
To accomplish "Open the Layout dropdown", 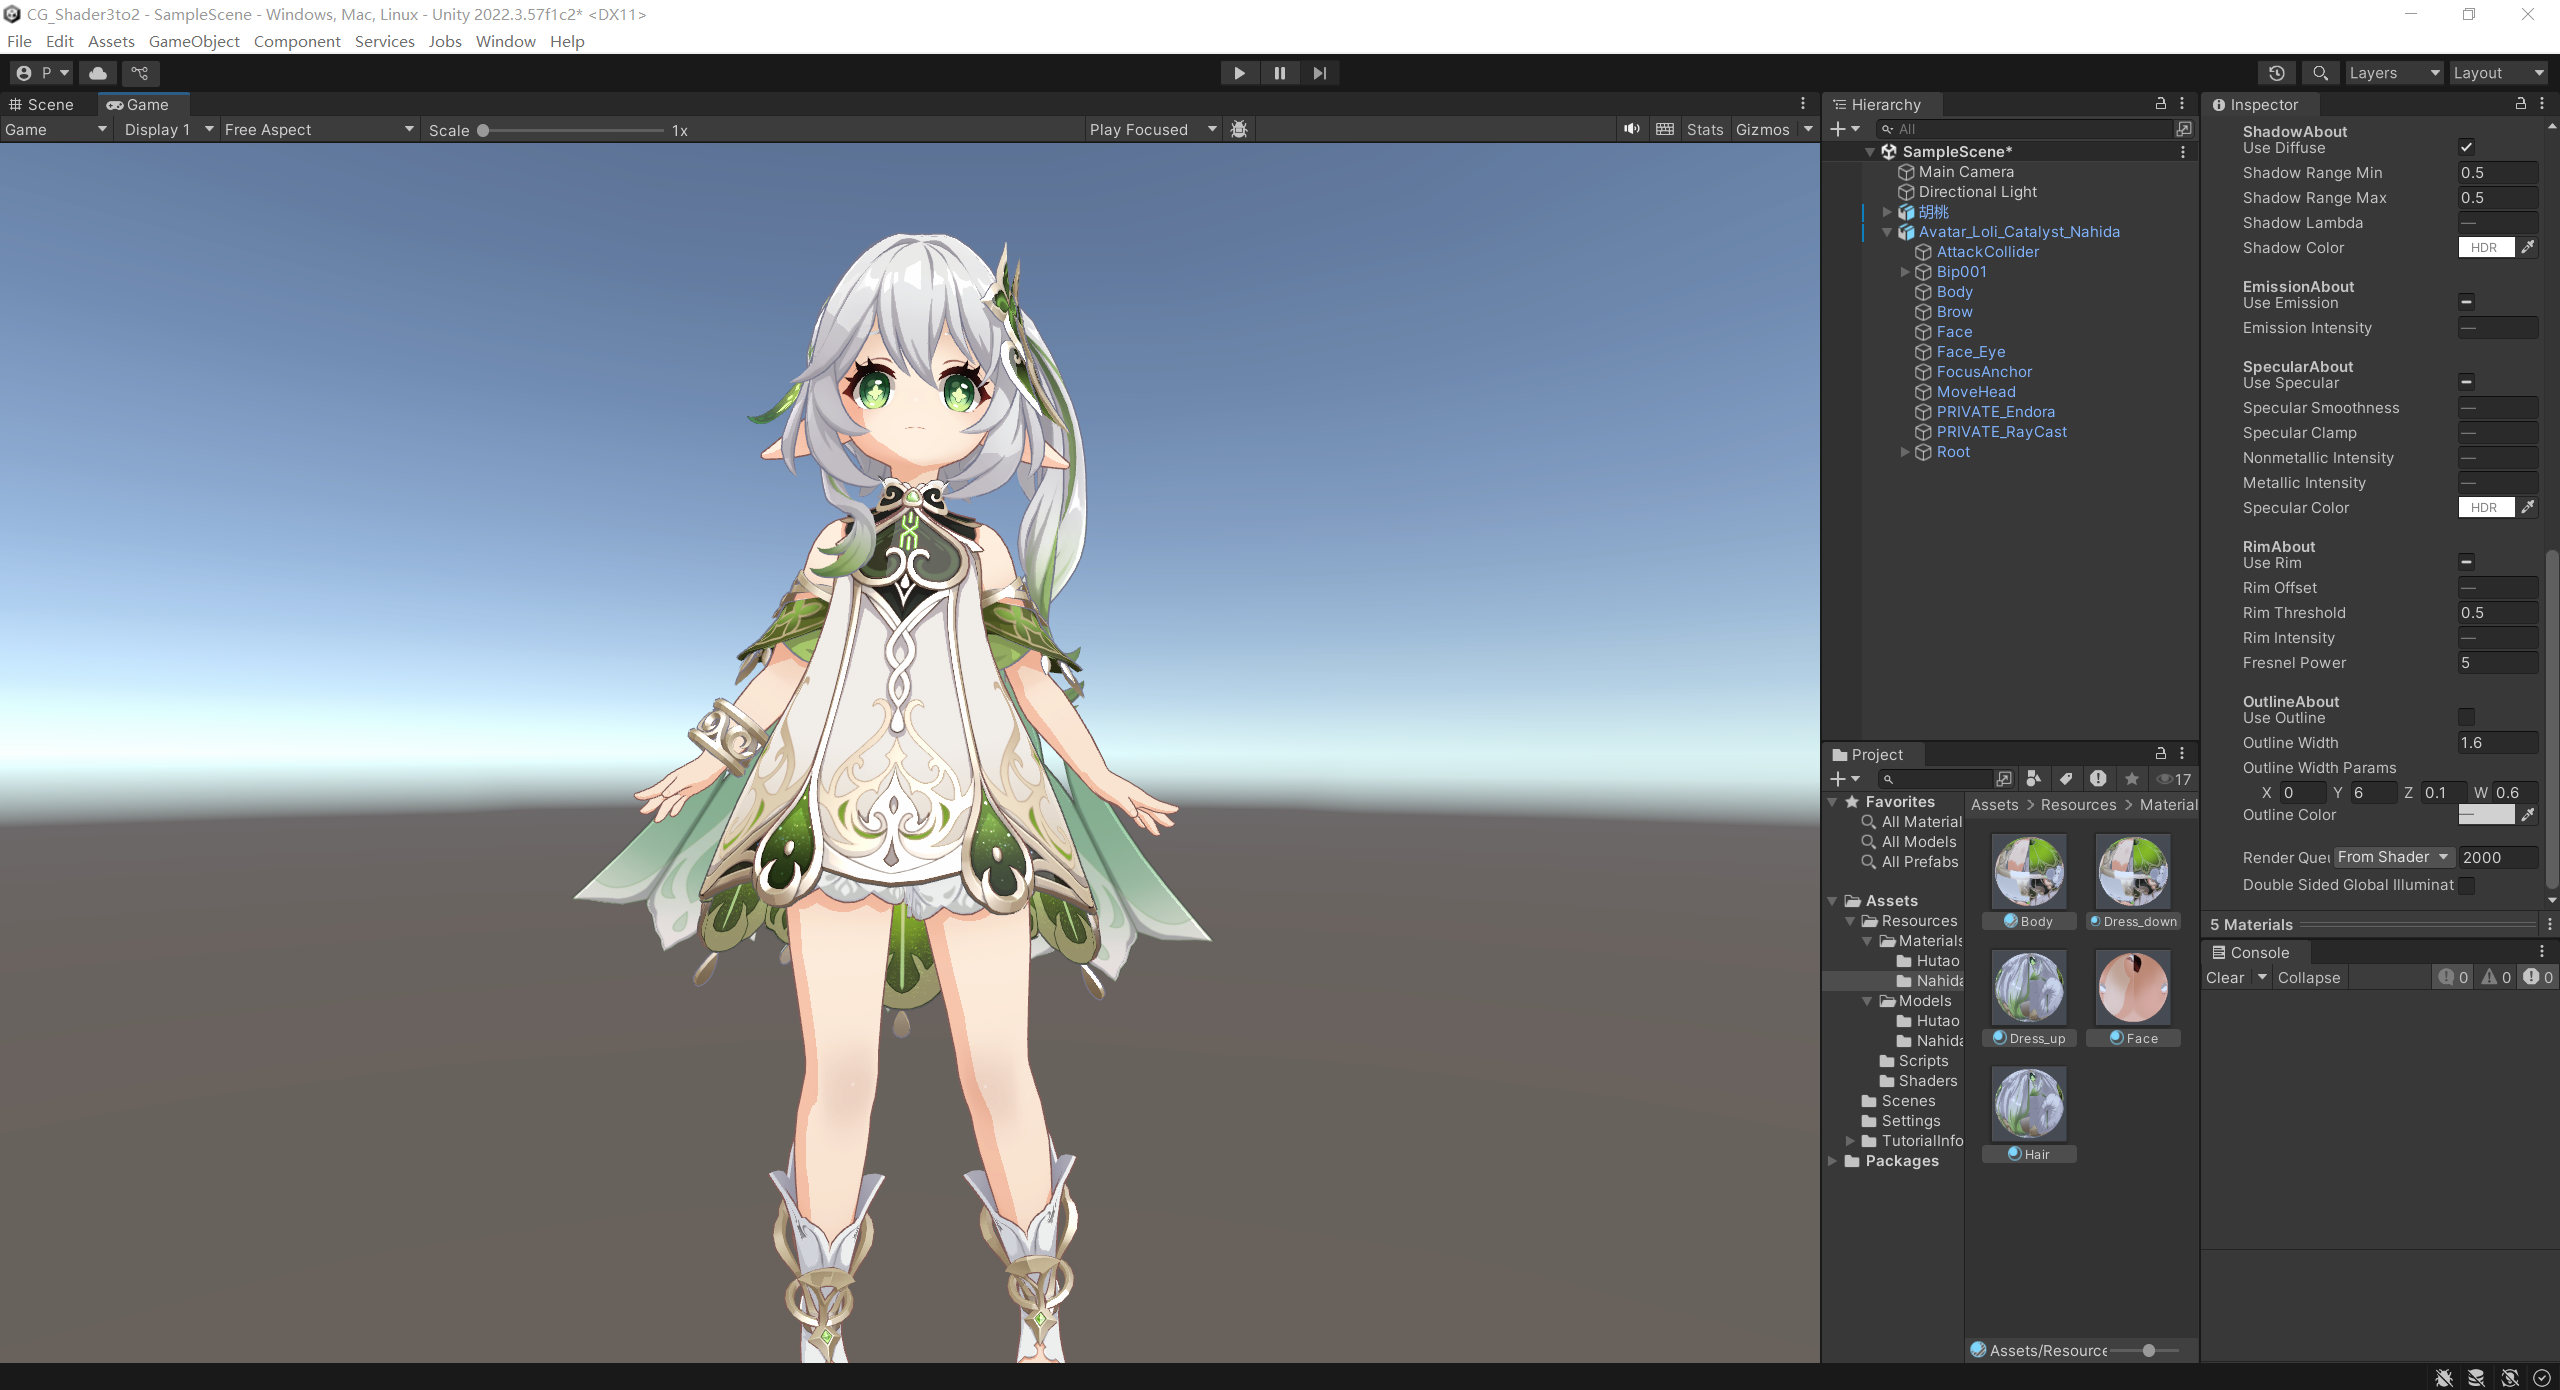I will [x=2497, y=73].
